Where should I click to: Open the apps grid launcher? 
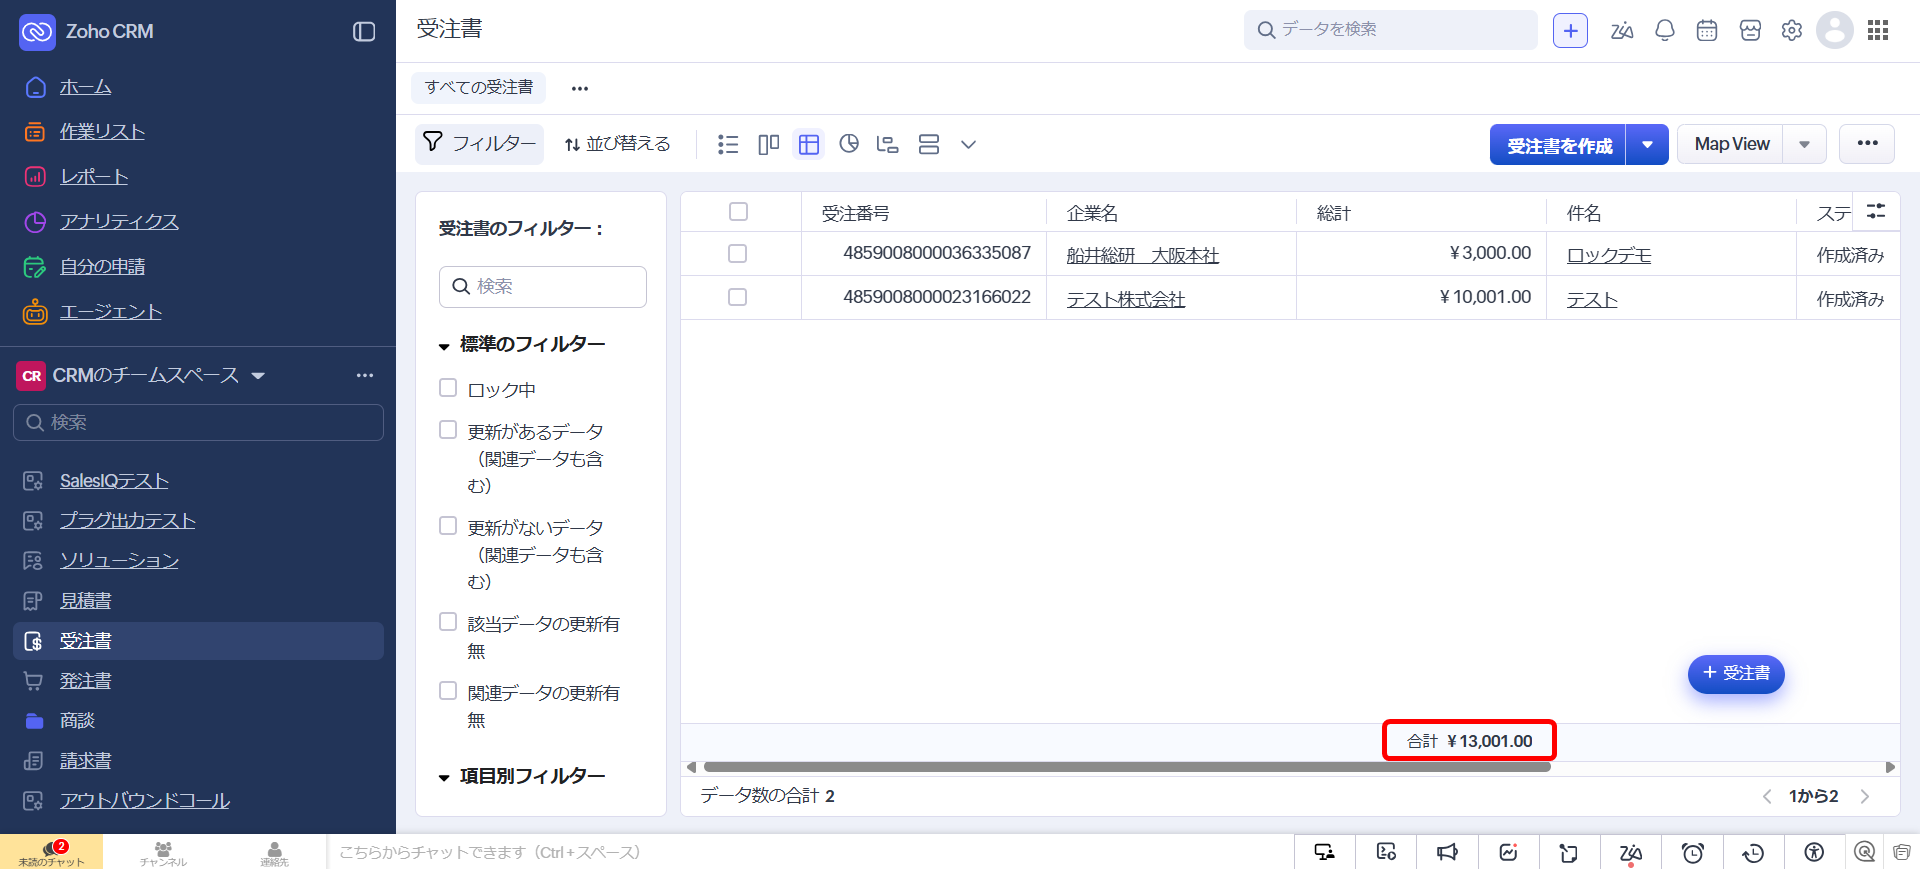1878,31
